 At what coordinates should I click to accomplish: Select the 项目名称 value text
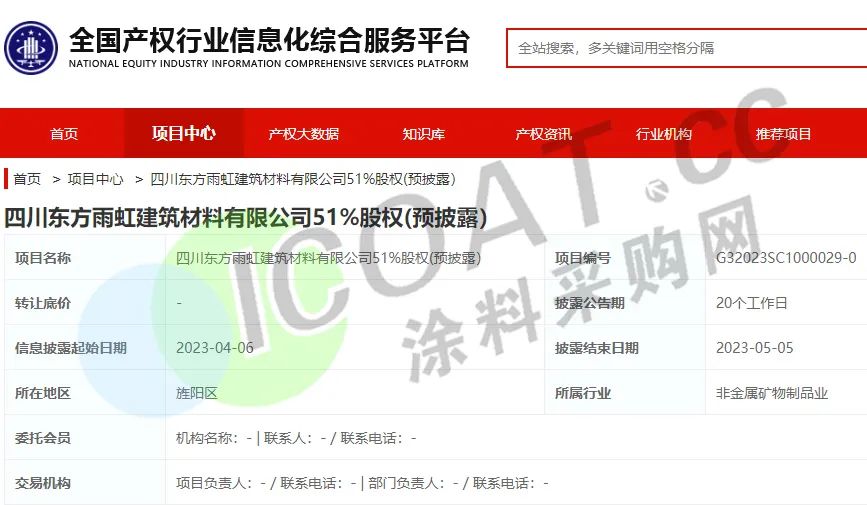[328, 258]
